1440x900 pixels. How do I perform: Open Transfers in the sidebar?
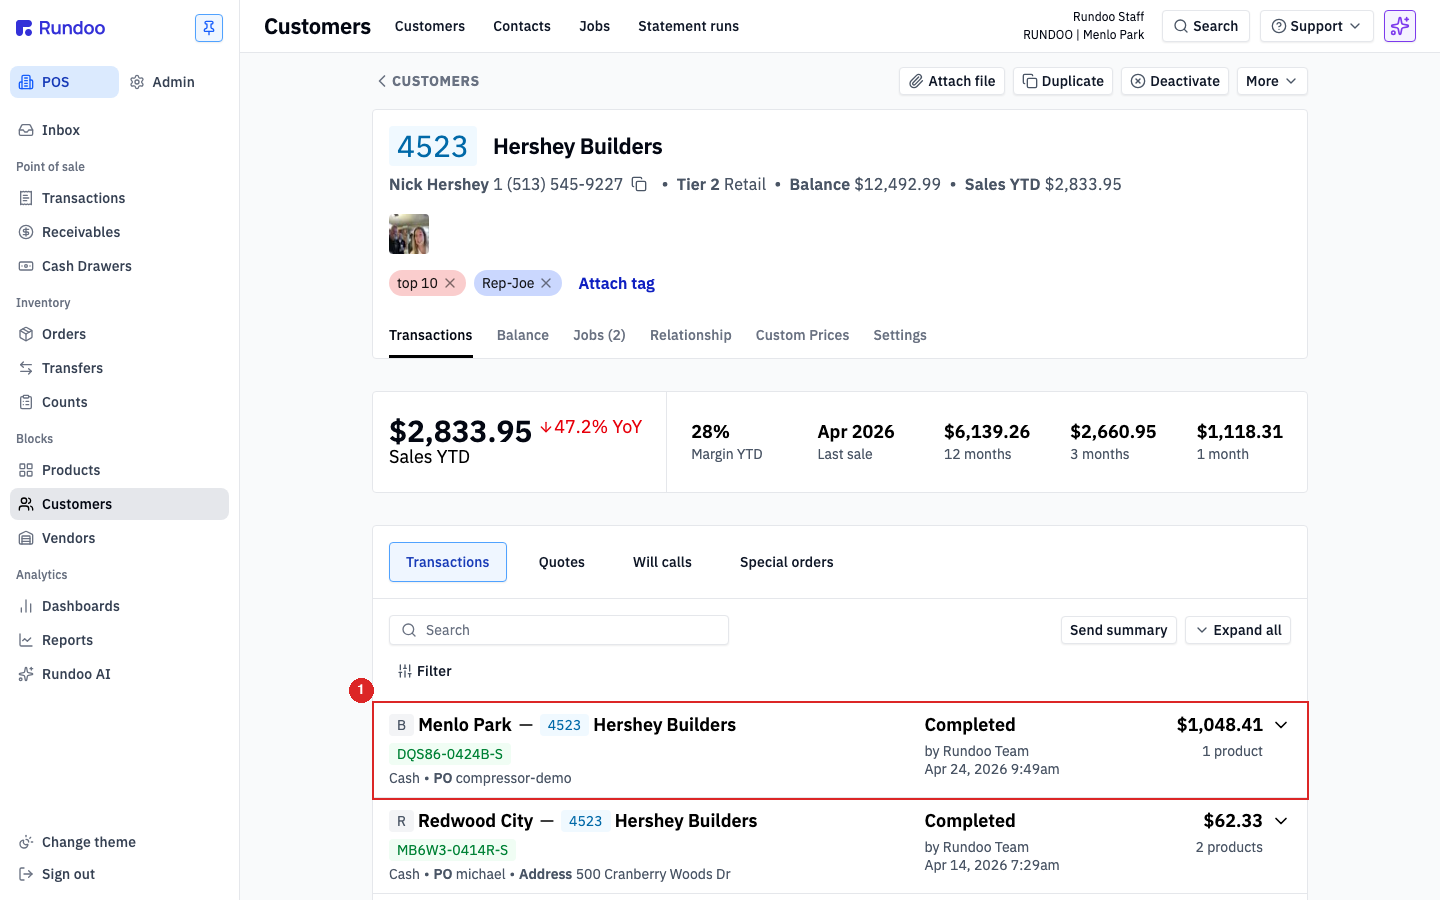120,368
